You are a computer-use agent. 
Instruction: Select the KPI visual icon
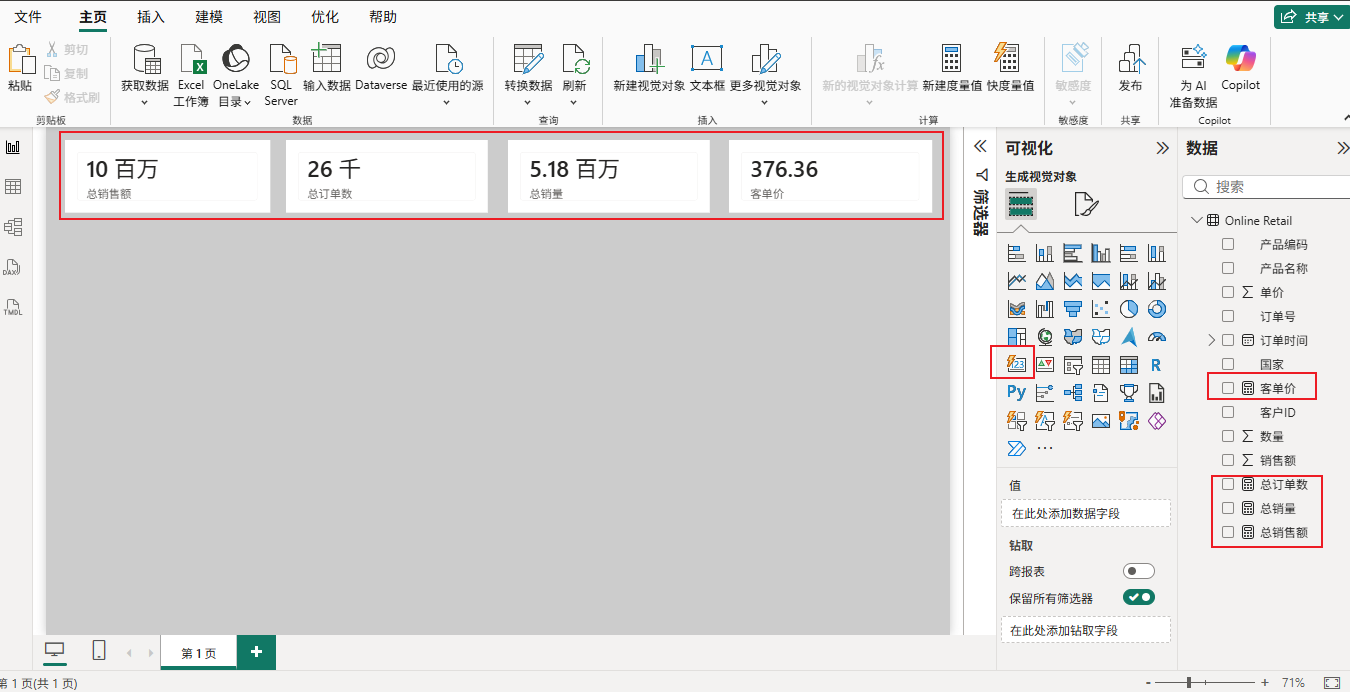click(1045, 364)
